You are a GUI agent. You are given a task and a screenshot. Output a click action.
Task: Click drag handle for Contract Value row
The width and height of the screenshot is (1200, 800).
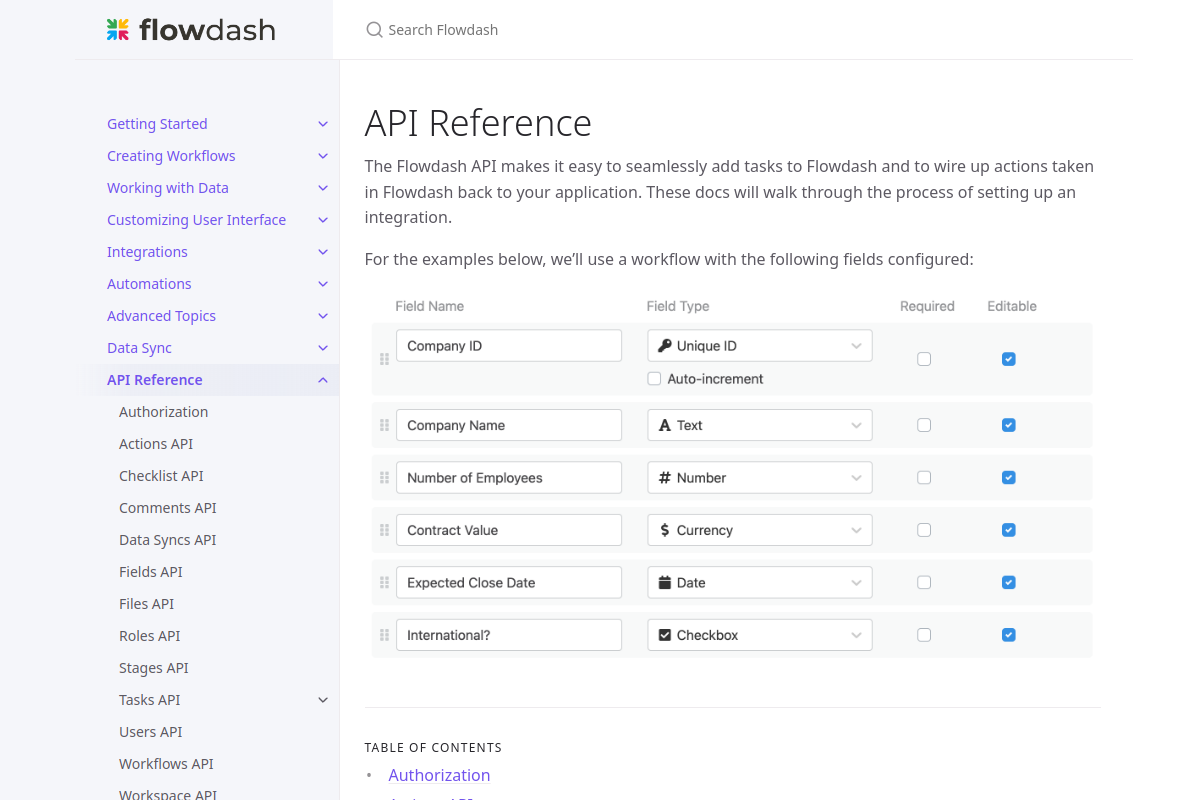click(x=384, y=530)
